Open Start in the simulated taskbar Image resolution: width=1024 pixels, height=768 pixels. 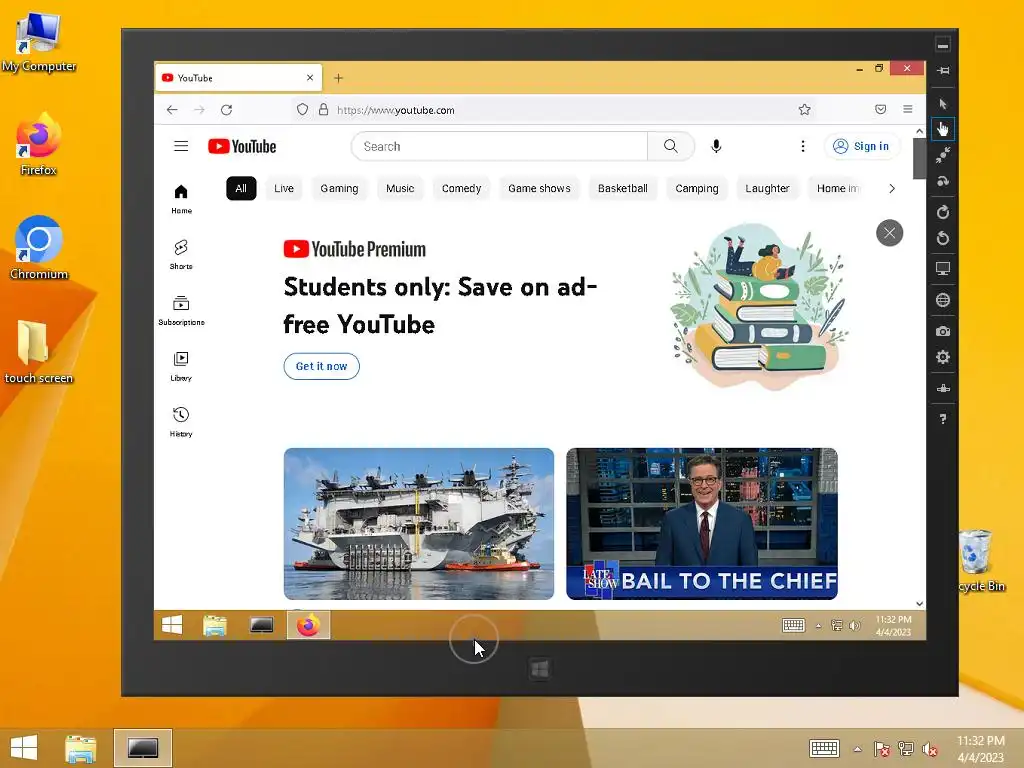point(172,626)
